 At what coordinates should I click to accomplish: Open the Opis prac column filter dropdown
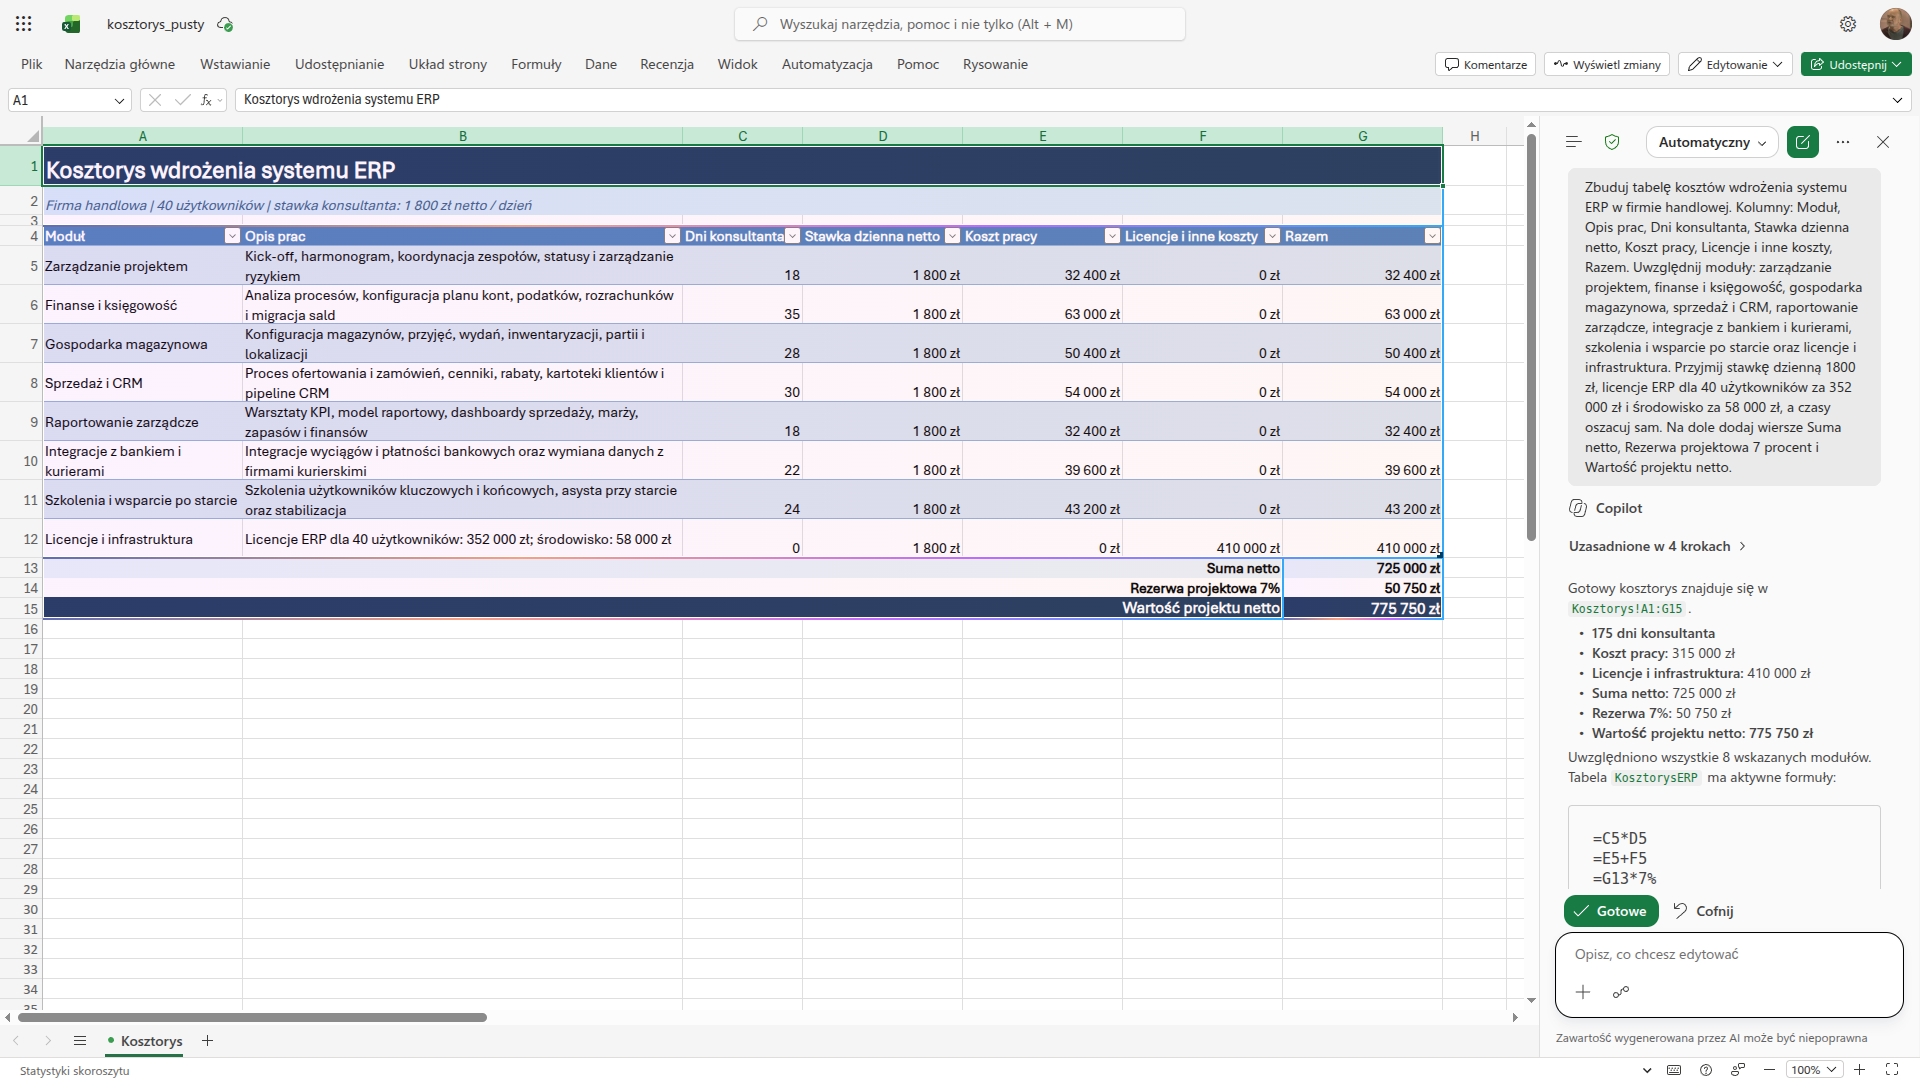coord(672,236)
